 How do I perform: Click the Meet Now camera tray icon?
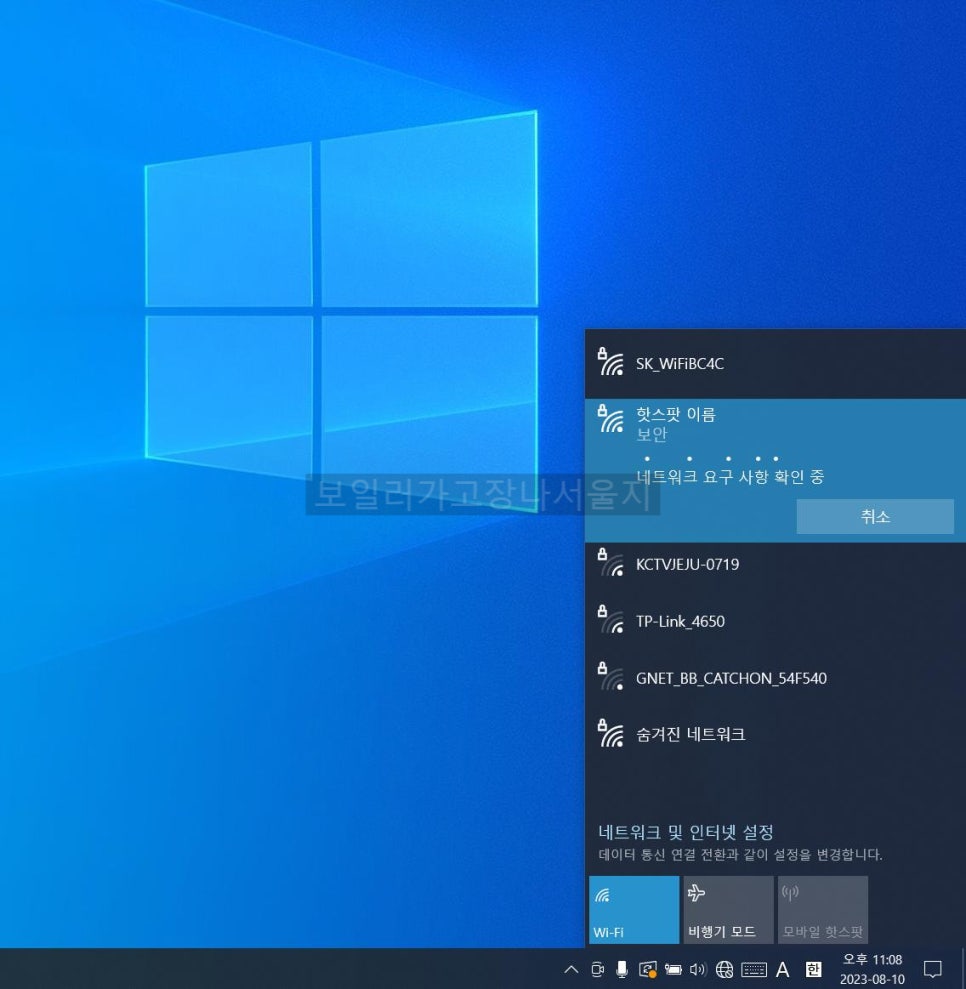597,969
